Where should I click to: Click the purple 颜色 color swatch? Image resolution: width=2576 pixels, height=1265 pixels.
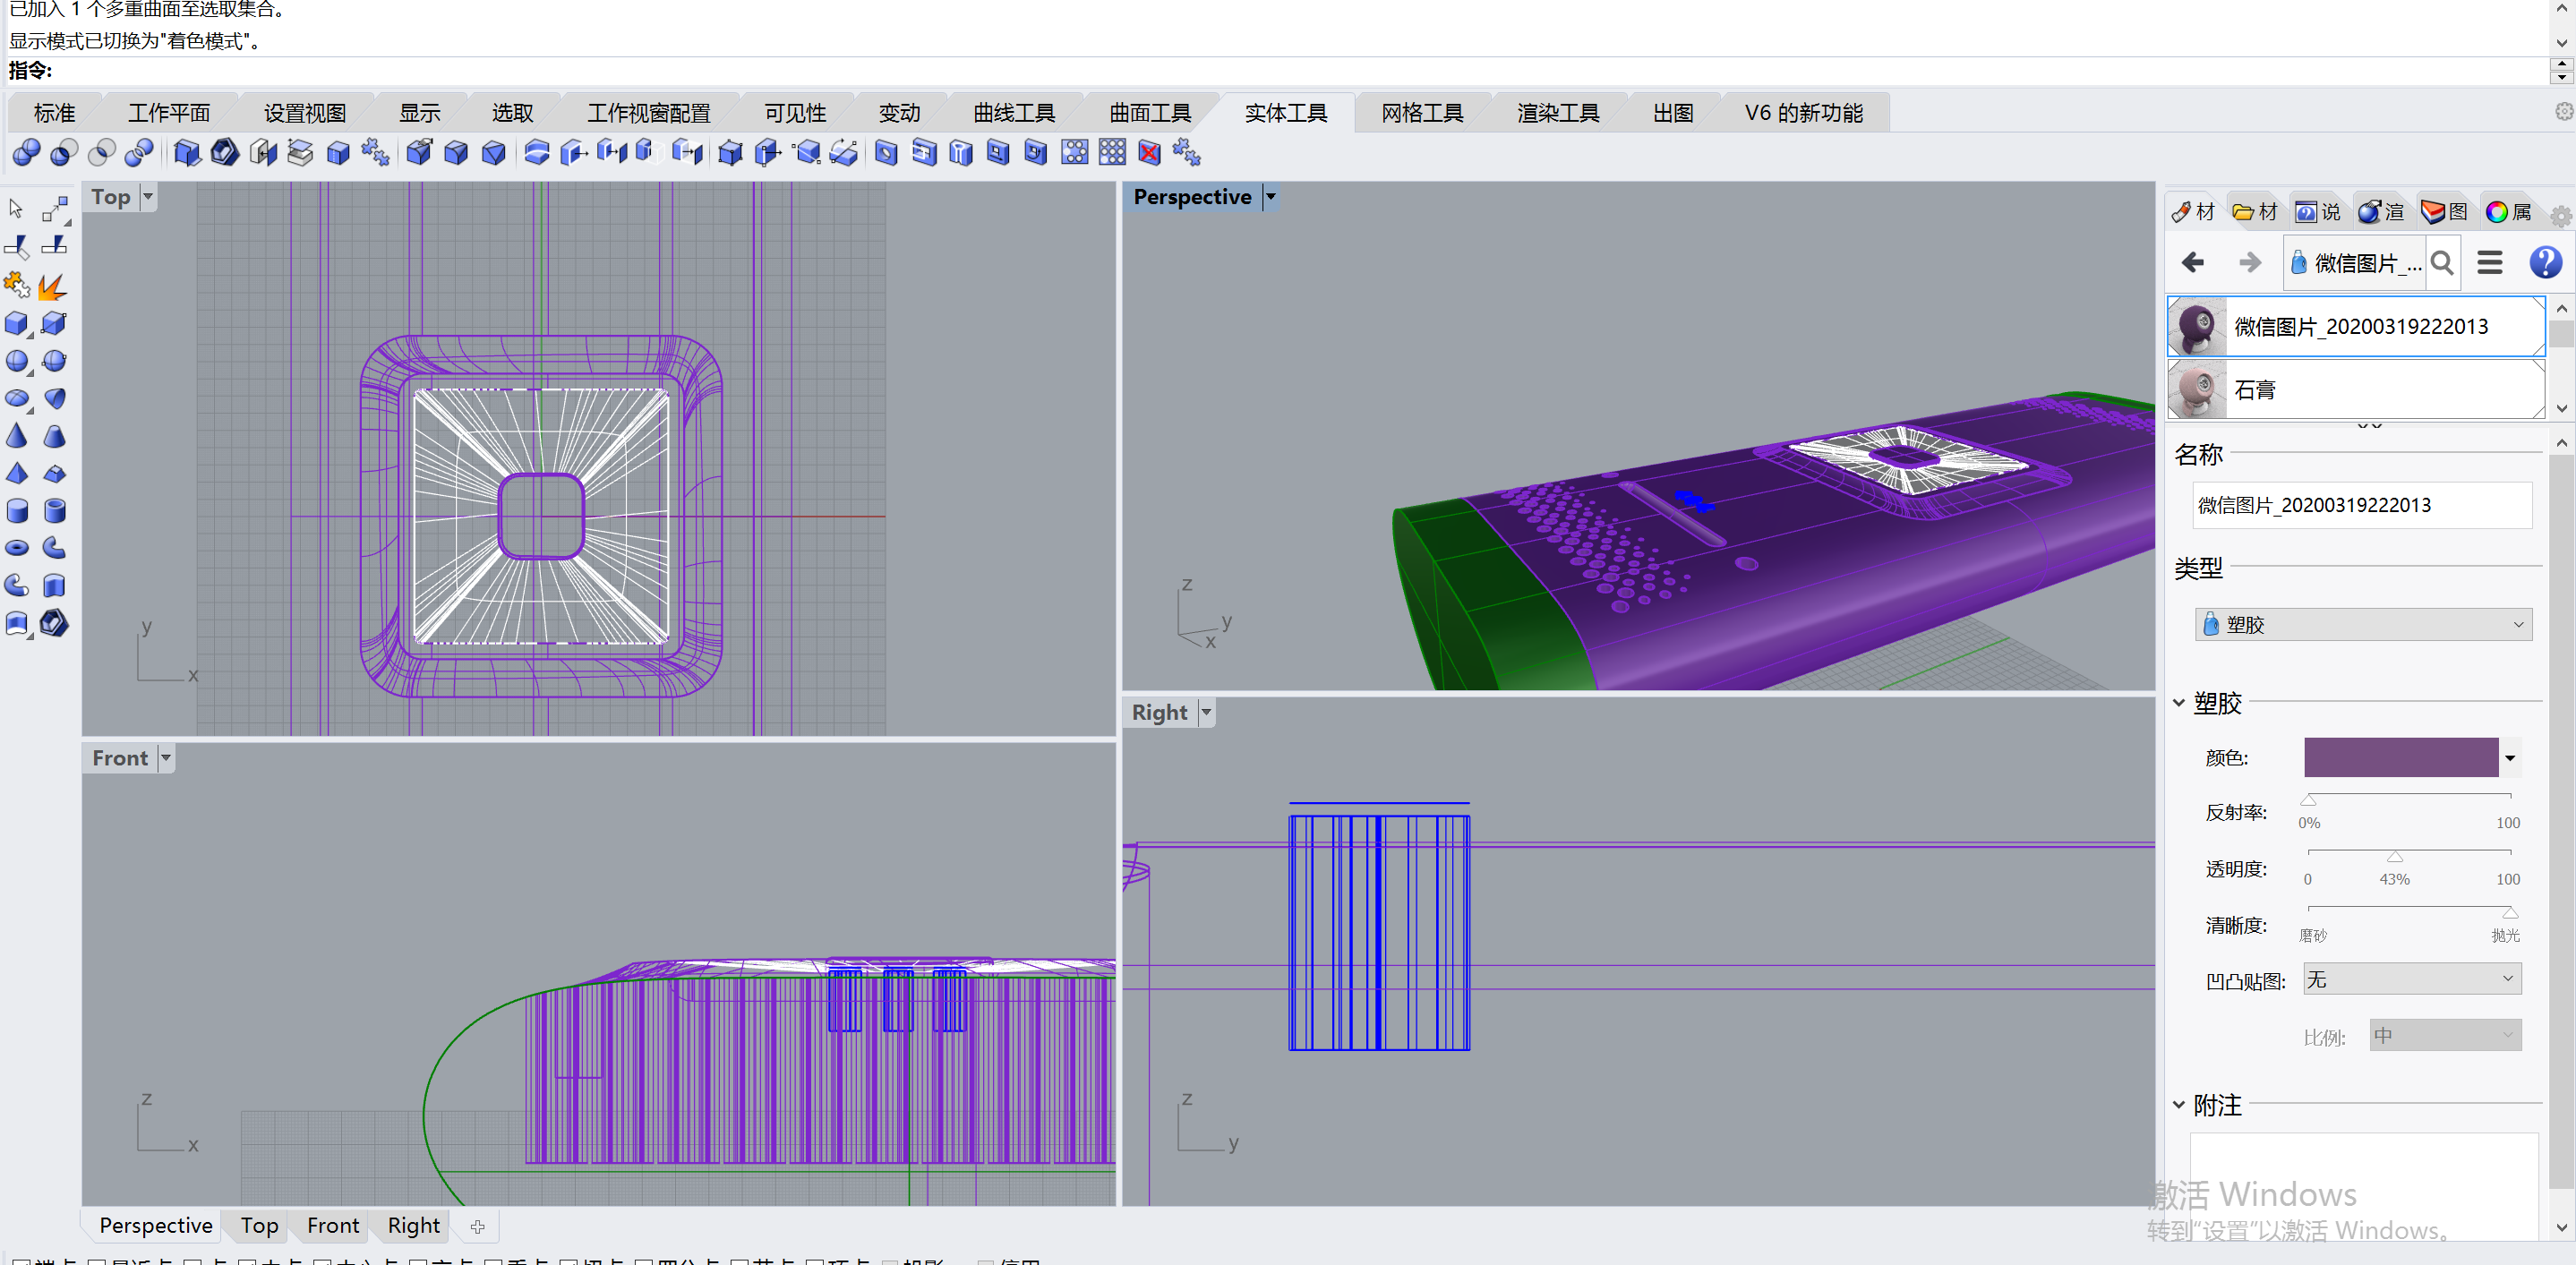(x=2400, y=757)
